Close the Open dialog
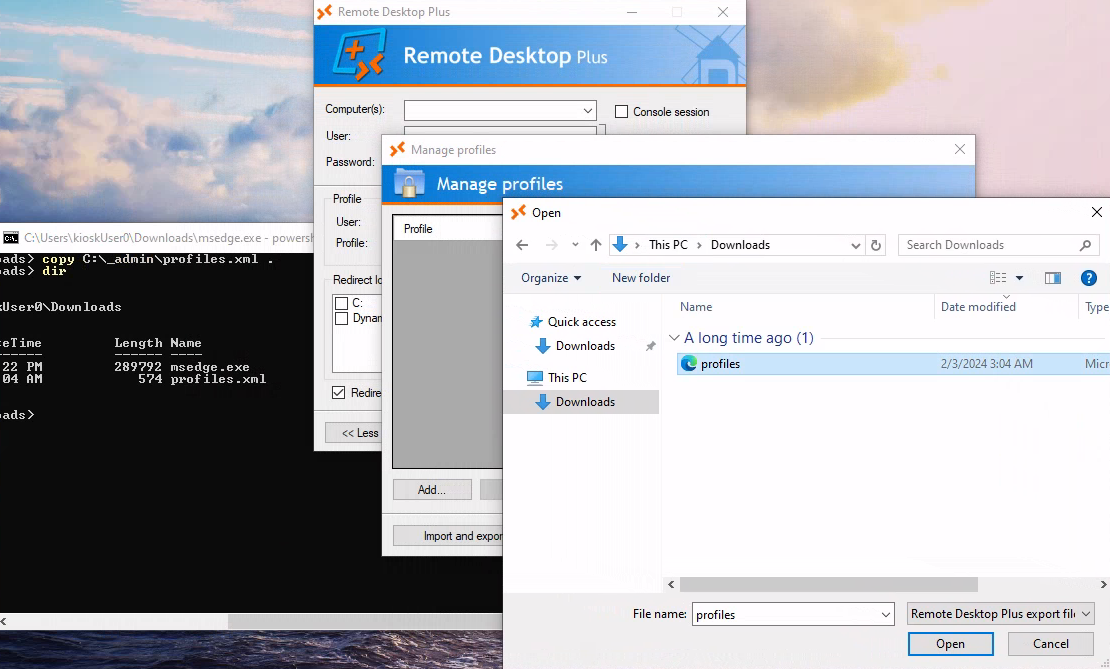This screenshot has width=1110, height=669. tap(1097, 212)
